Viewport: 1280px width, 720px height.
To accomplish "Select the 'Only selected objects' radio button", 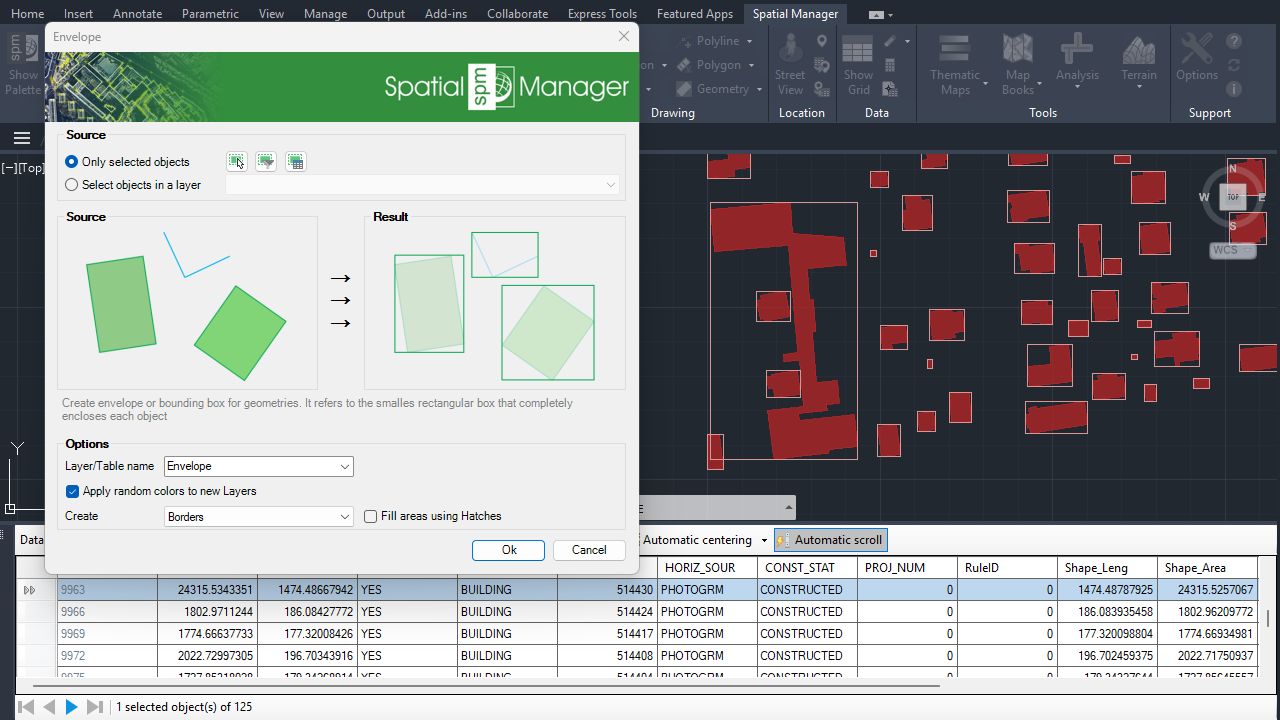I will click(x=72, y=161).
